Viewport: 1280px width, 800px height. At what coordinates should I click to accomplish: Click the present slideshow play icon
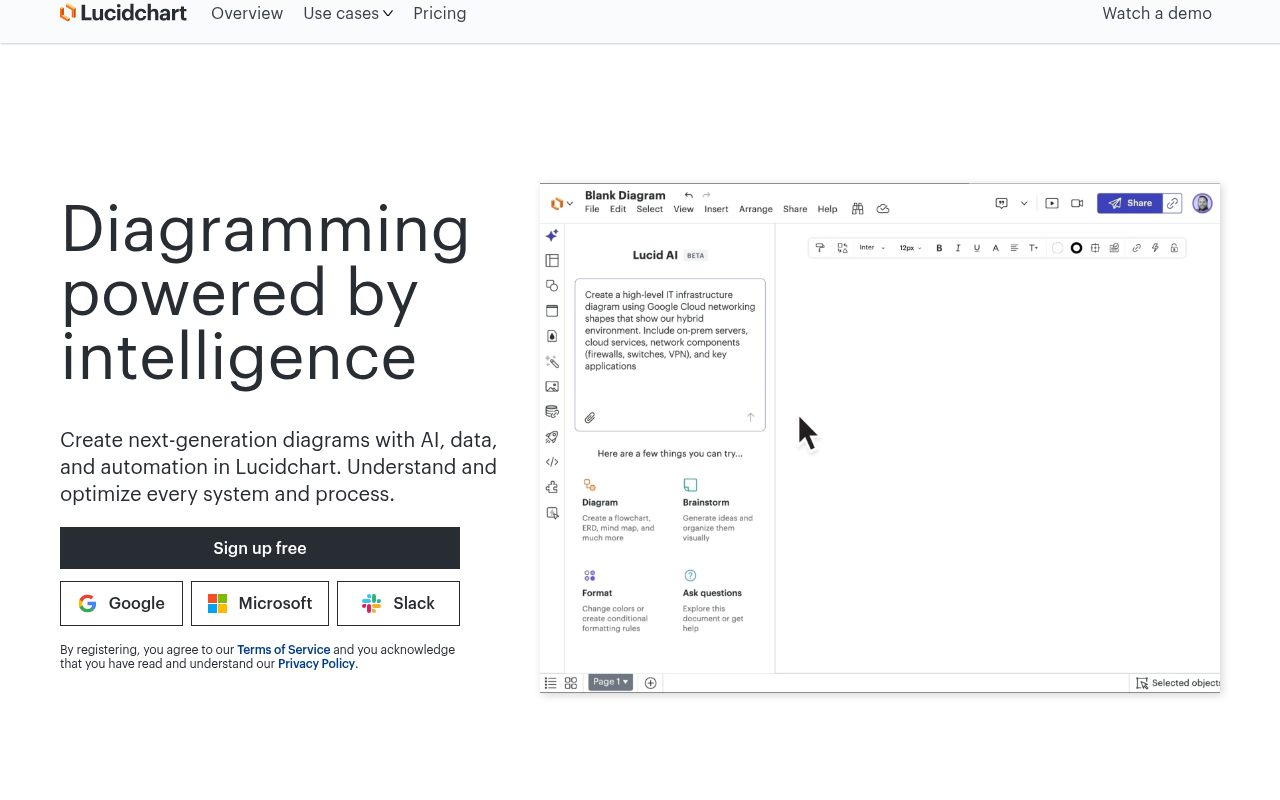[1052, 203]
